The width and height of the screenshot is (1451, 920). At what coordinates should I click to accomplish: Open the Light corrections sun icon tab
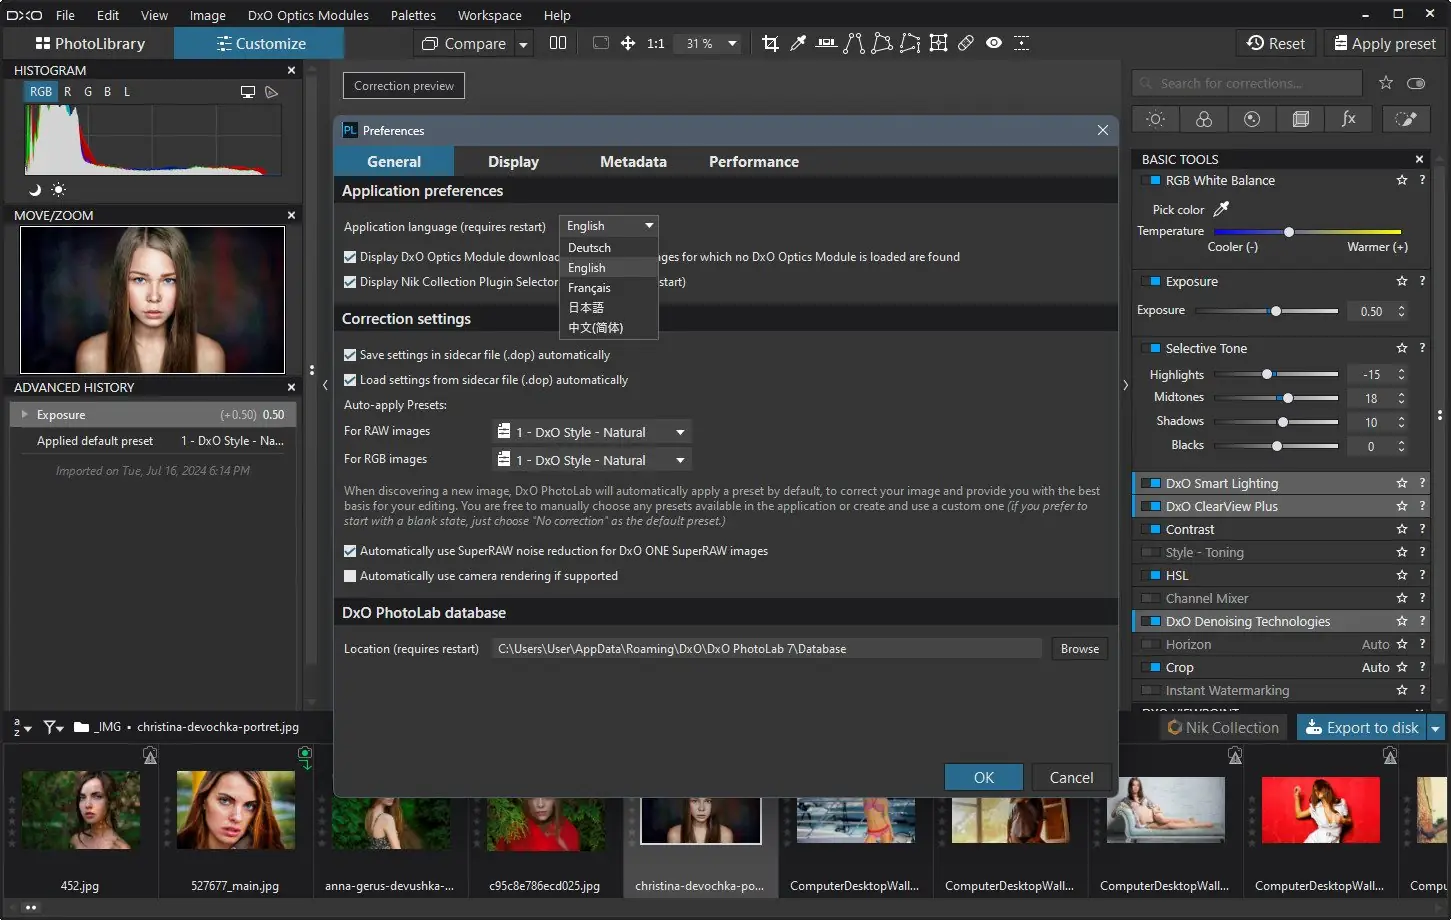[1156, 119]
